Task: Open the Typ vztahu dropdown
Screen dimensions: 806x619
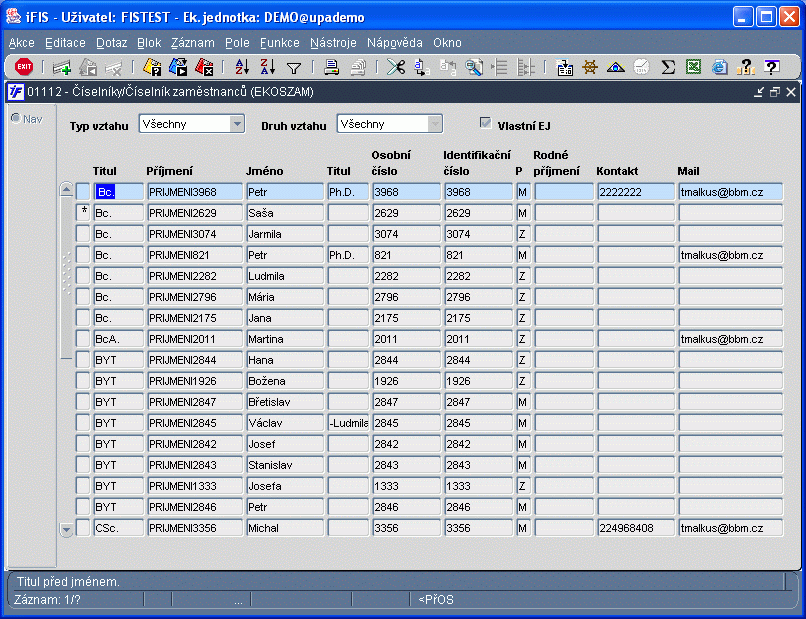Action: (236, 124)
